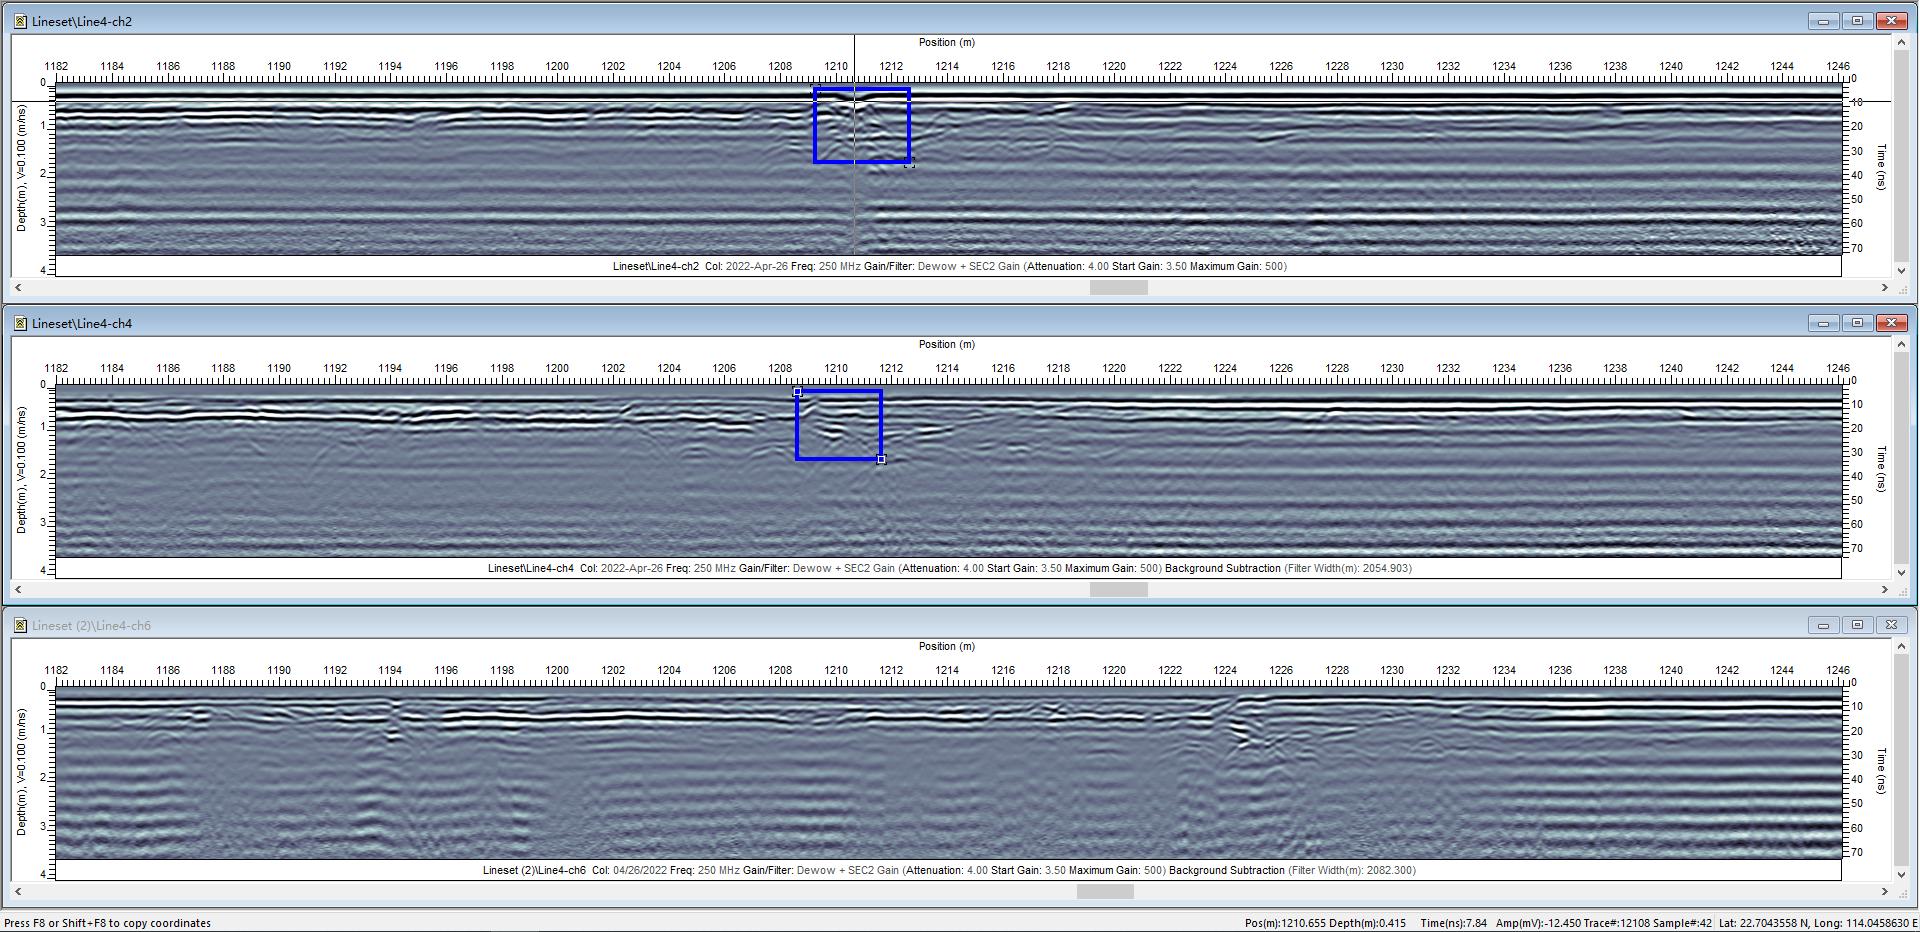The width and height of the screenshot is (1920, 932).
Task: Select the blue zoom rectangle in the ch2 profile
Action: tap(862, 126)
